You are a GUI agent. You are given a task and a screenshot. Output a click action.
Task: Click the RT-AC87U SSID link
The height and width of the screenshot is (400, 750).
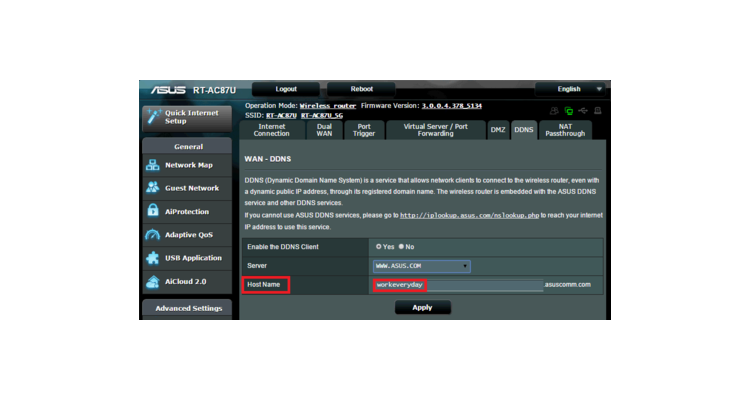pos(281,115)
